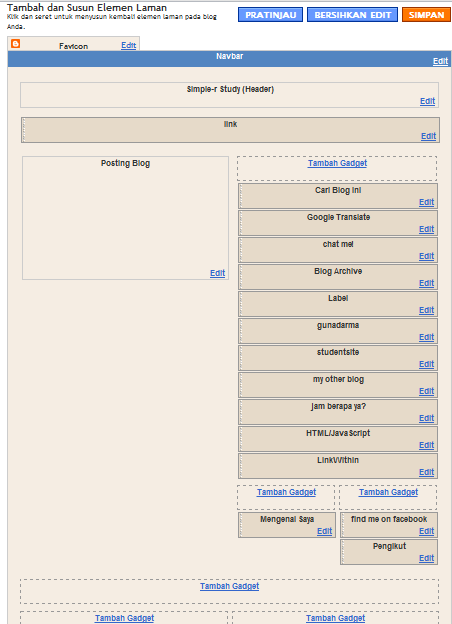Edit the Blog Archive gadget

tap(426, 283)
